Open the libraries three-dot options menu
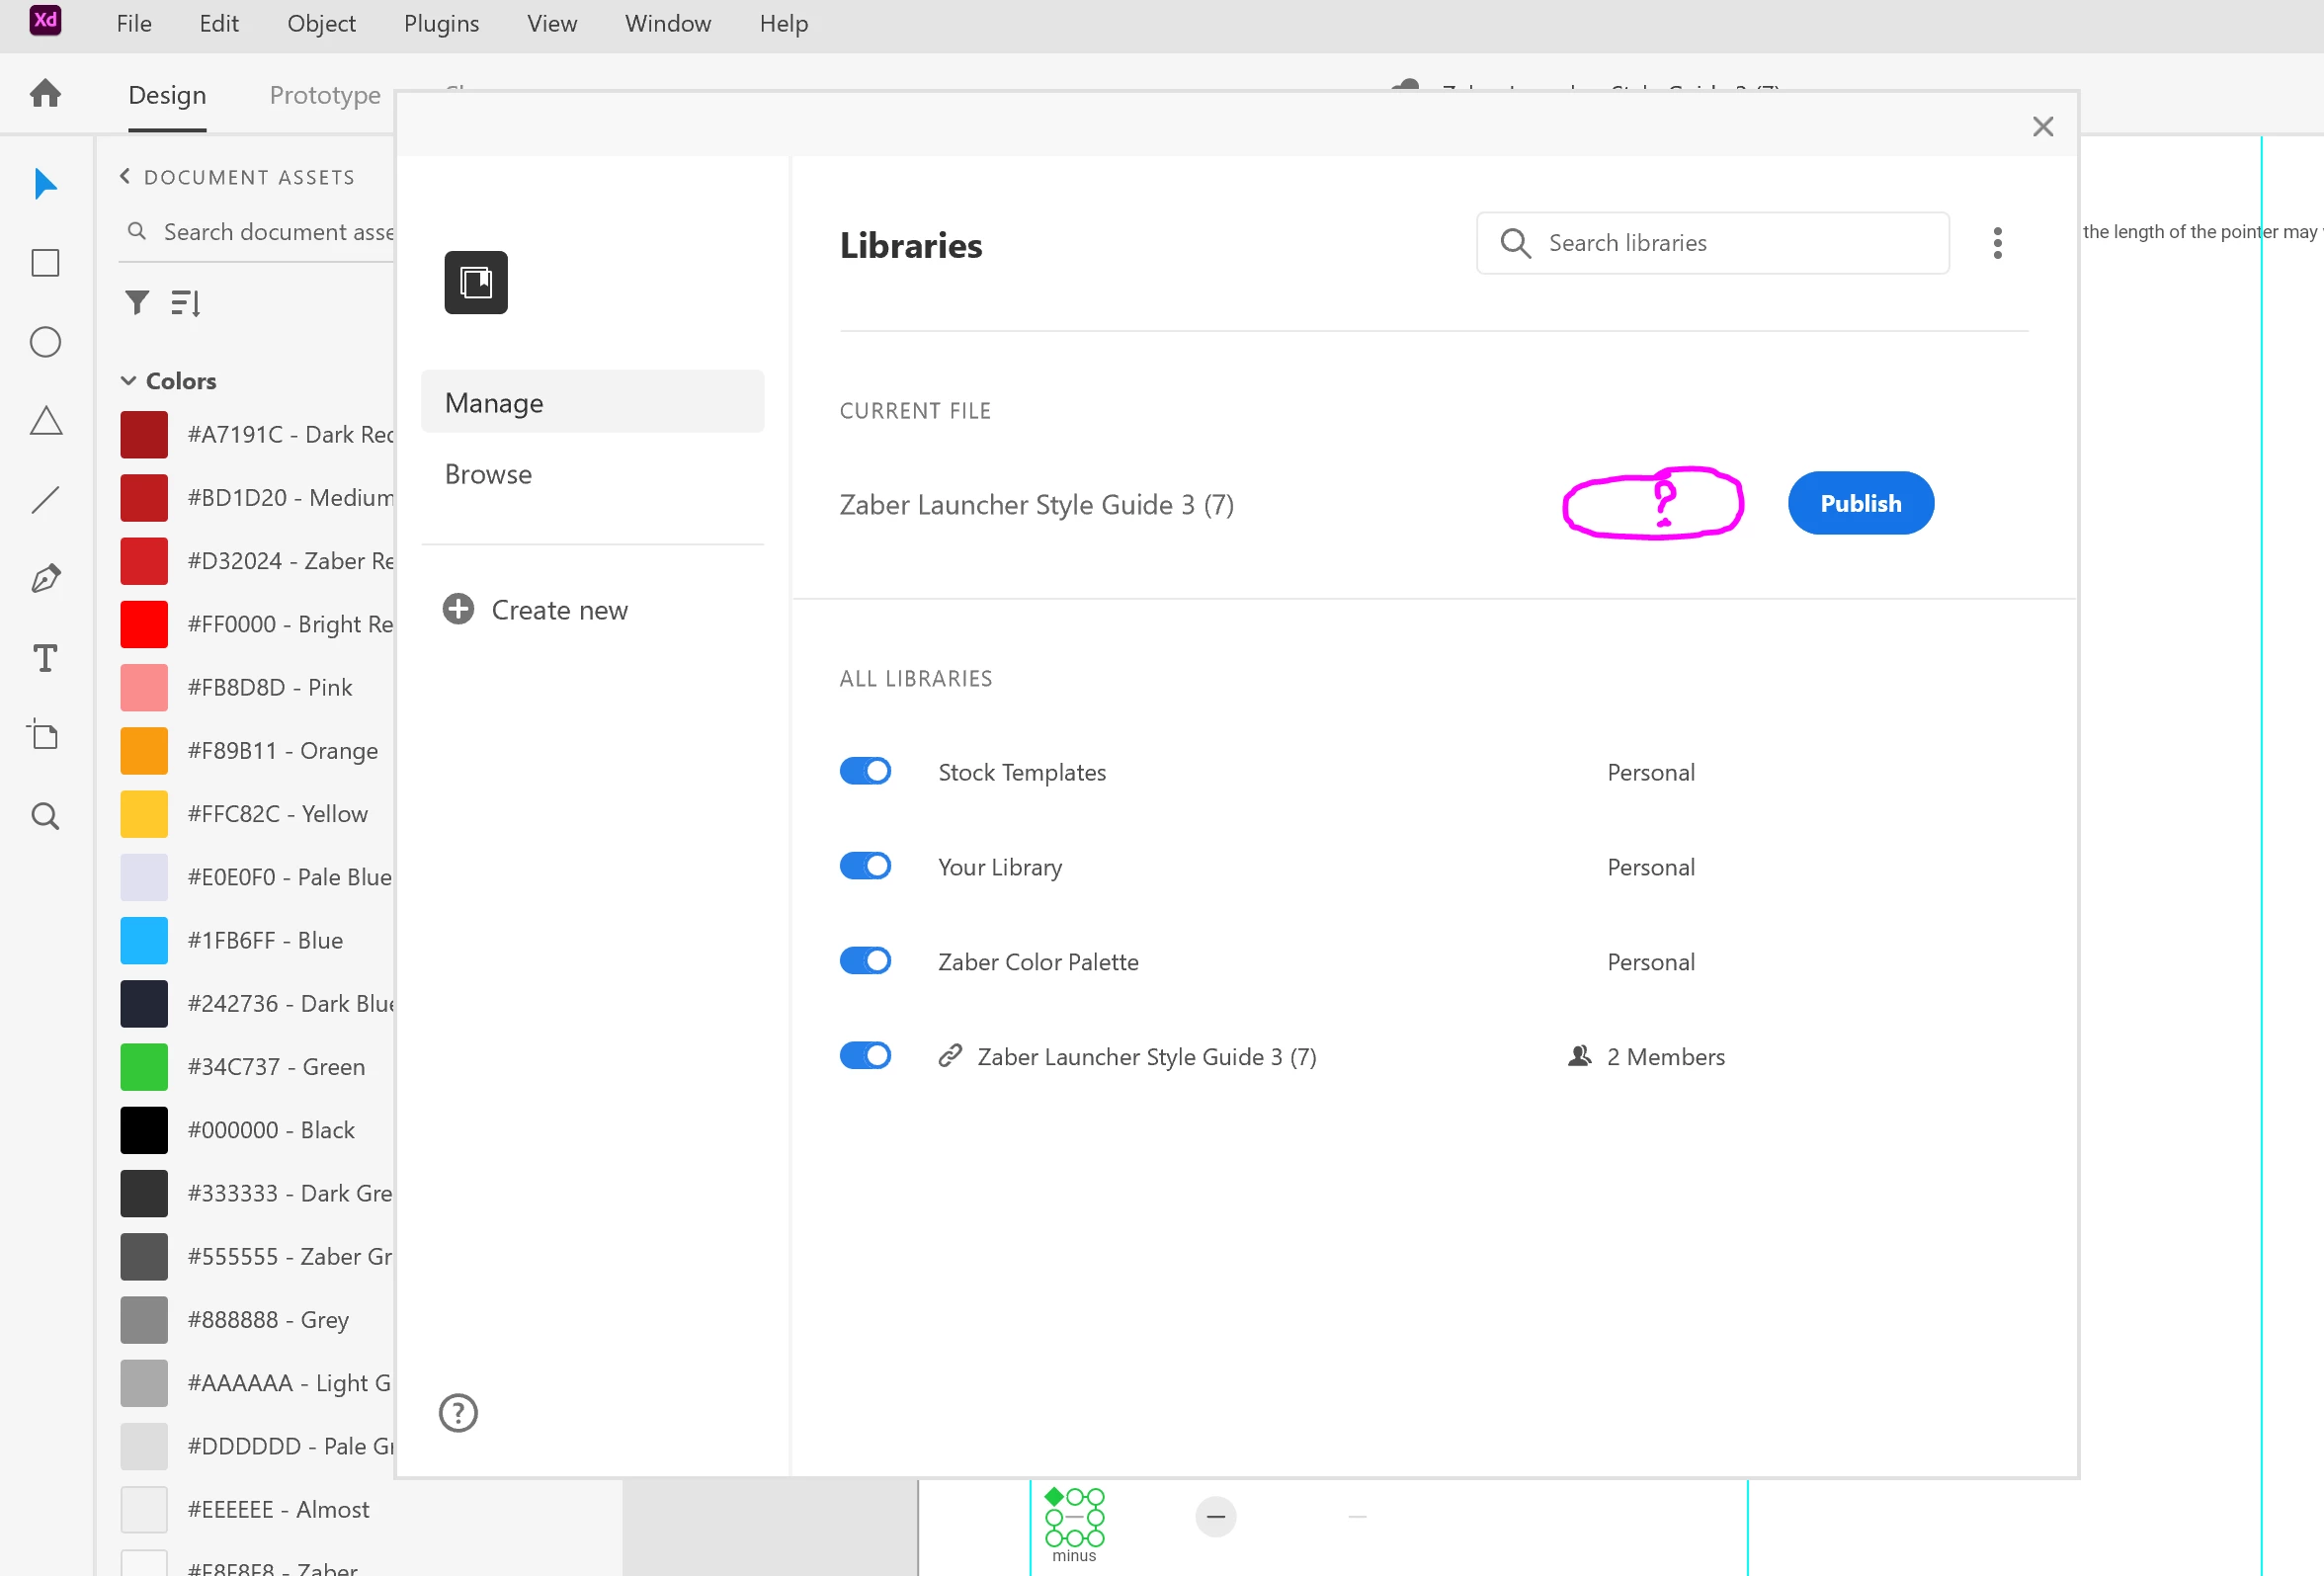 click(x=1997, y=243)
